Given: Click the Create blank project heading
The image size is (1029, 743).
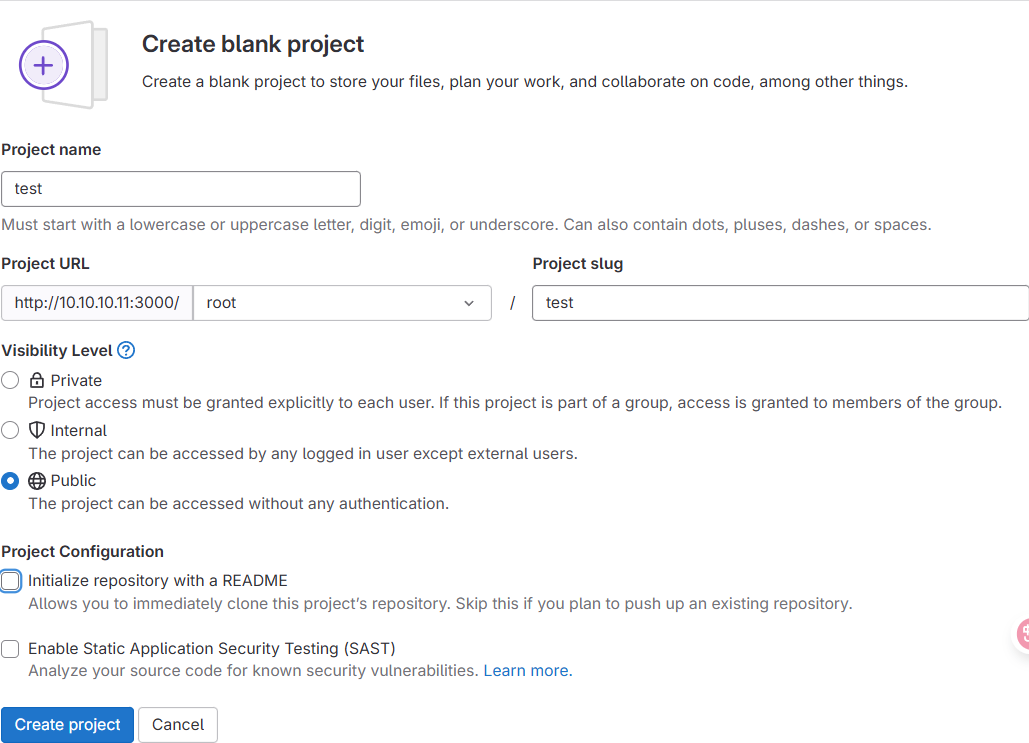Looking at the screenshot, I should click(253, 44).
